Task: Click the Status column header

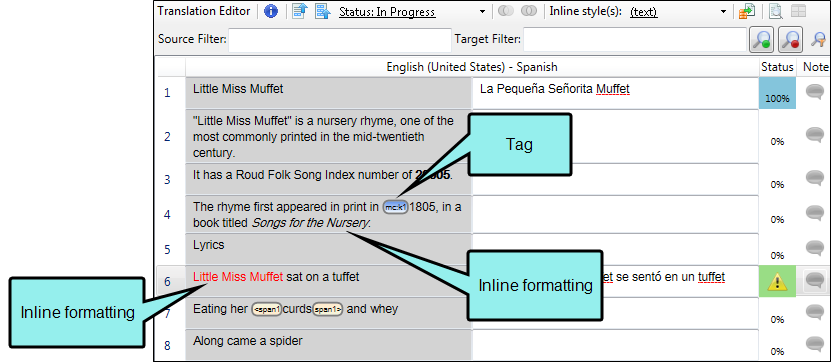Action: [777, 67]
